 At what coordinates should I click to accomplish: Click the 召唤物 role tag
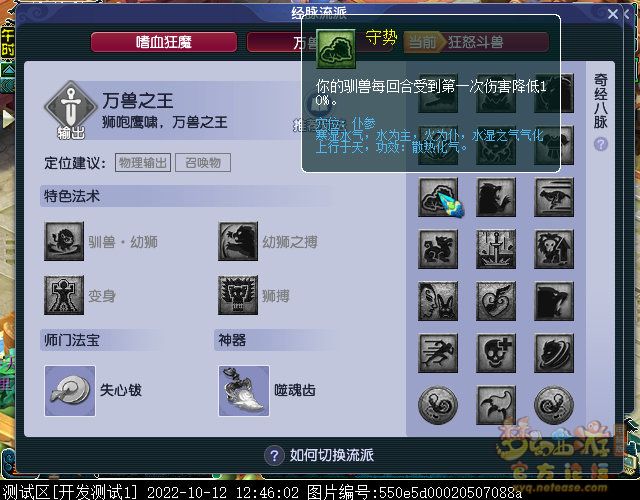[x=203, y=162]
